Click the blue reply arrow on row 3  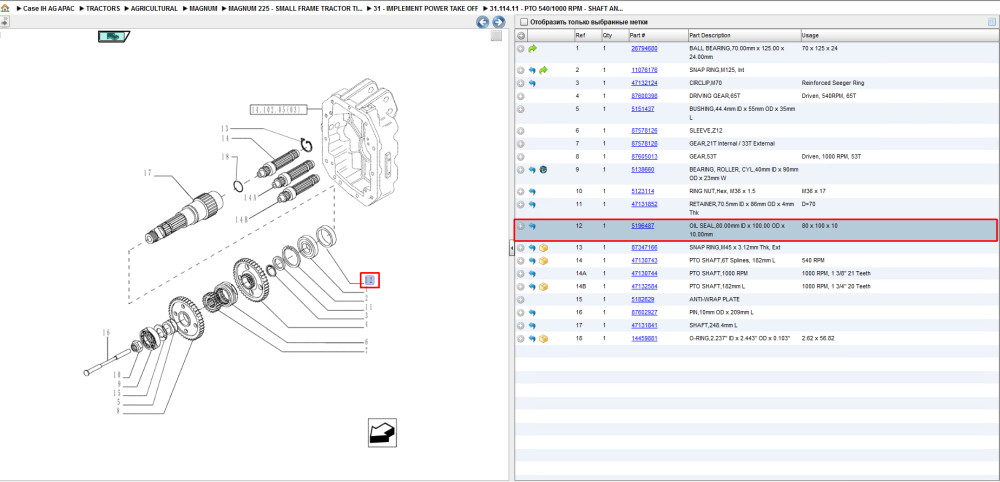tap(533, 83)
